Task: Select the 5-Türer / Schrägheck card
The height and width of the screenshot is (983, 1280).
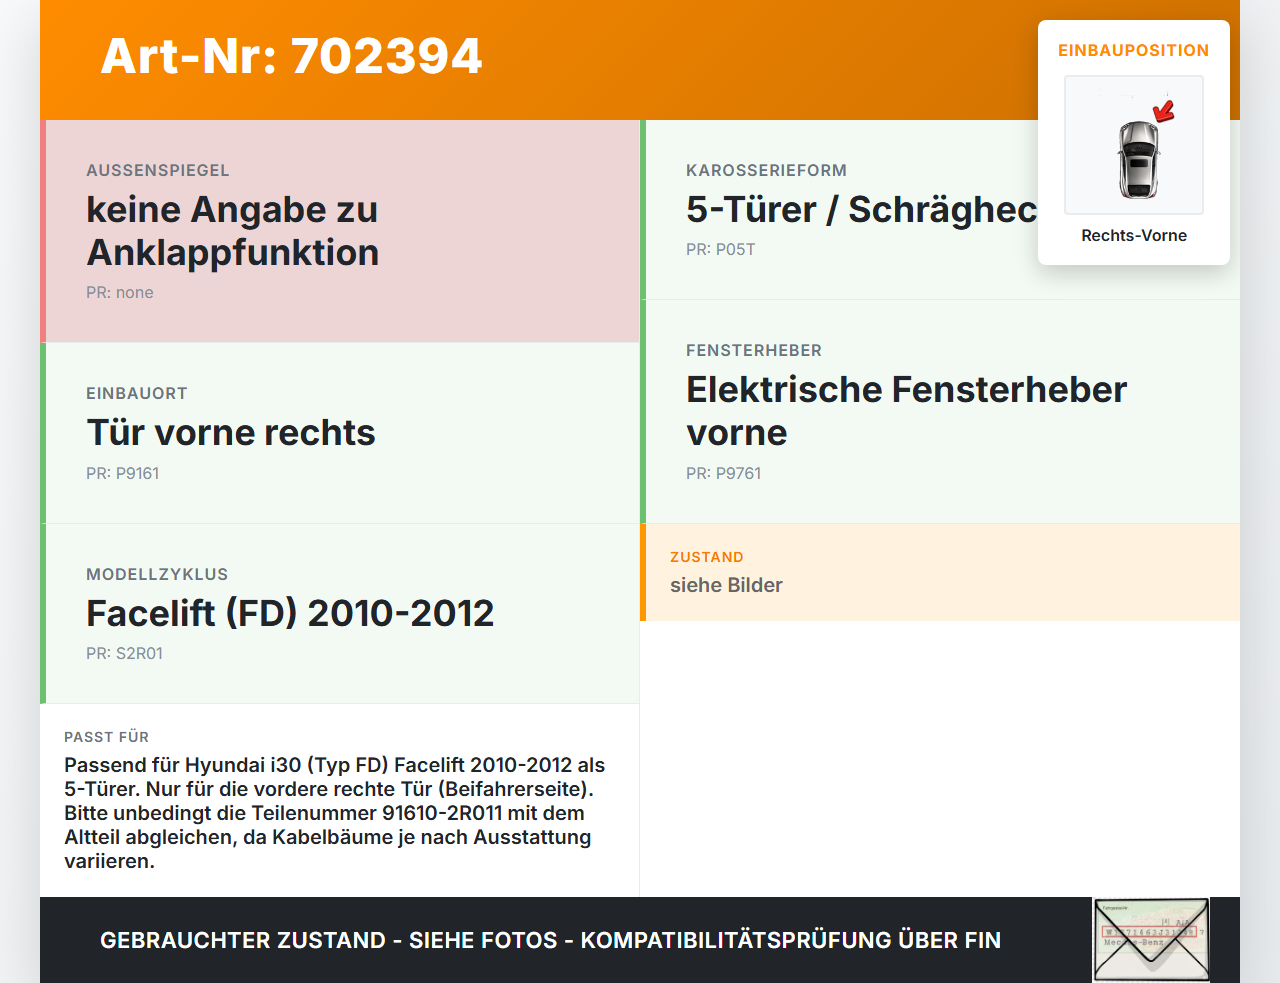Action: tap(940, 210)
